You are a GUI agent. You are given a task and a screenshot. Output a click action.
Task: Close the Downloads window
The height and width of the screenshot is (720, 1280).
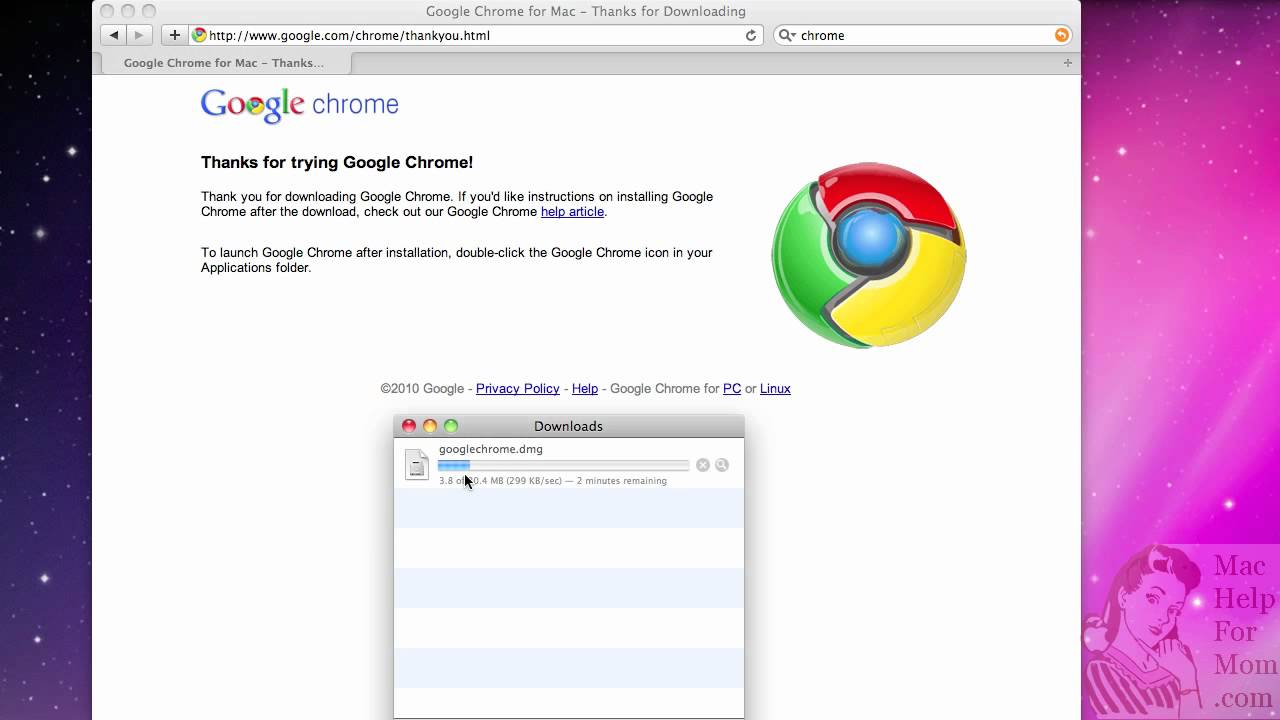[409, 426]
